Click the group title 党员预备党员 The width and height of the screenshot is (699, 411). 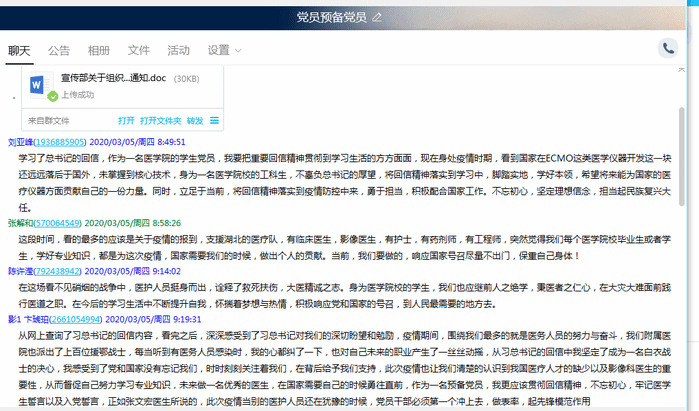point(331,17)
